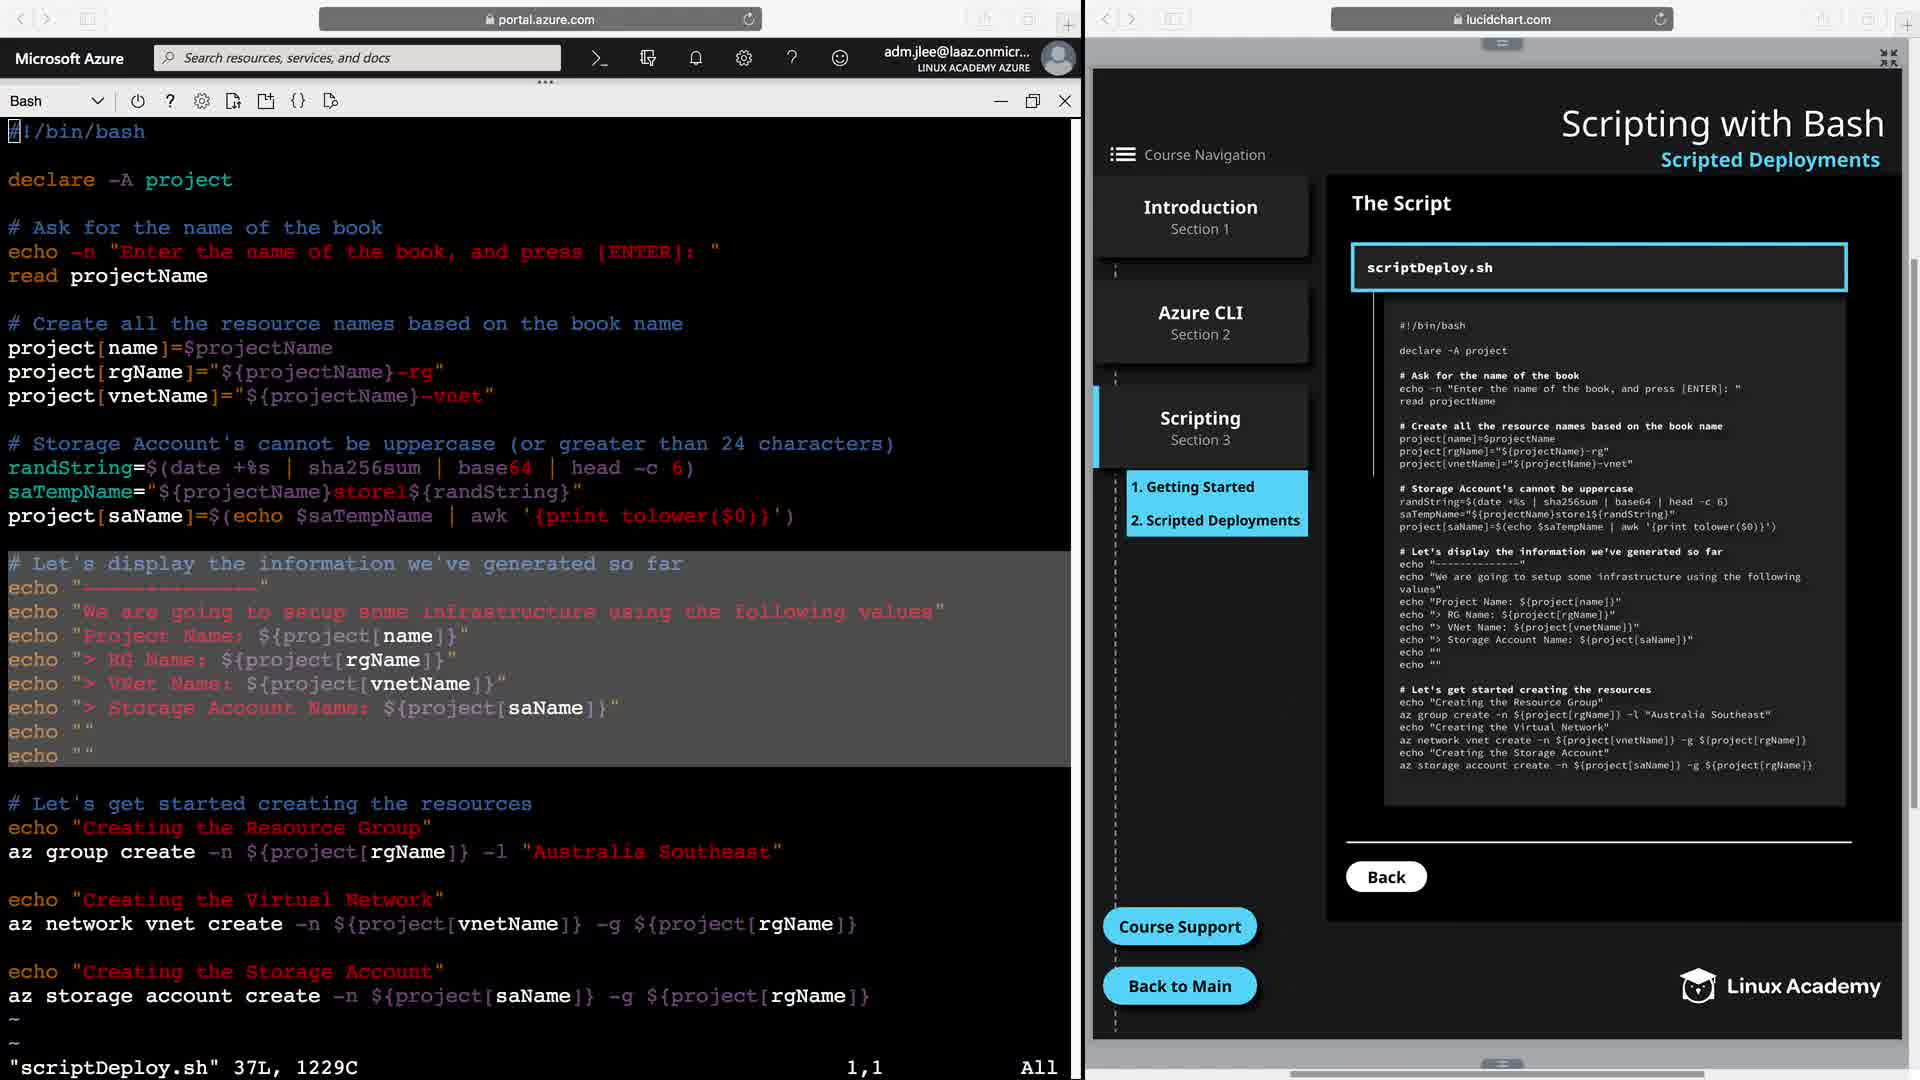The image size is (1920, 1080).
Task: Click the Back button
Action: (1386, 877)
